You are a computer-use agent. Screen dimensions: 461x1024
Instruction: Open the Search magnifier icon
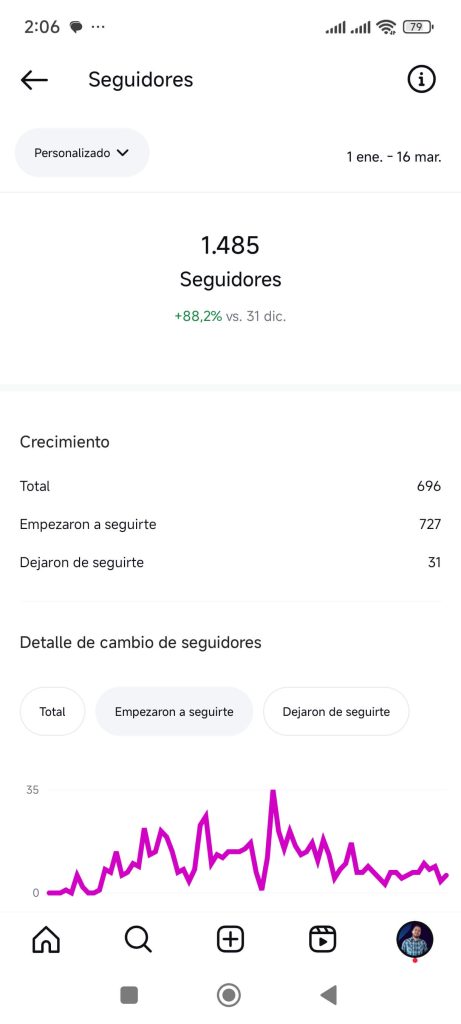138,940
